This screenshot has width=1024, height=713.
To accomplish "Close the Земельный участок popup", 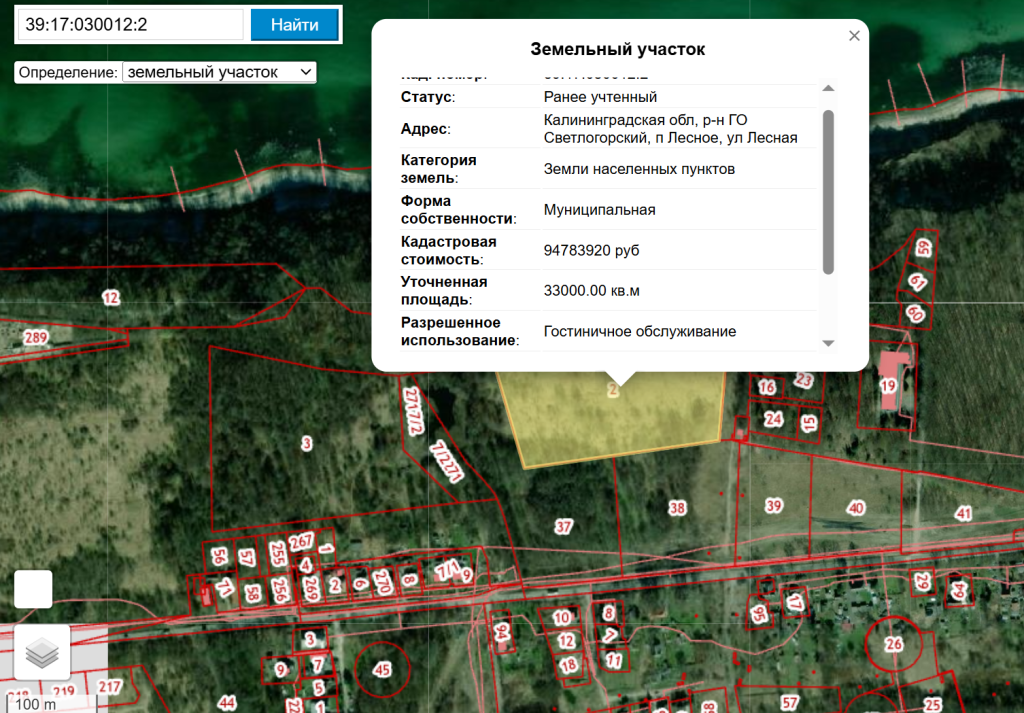I will click(853, 36).
